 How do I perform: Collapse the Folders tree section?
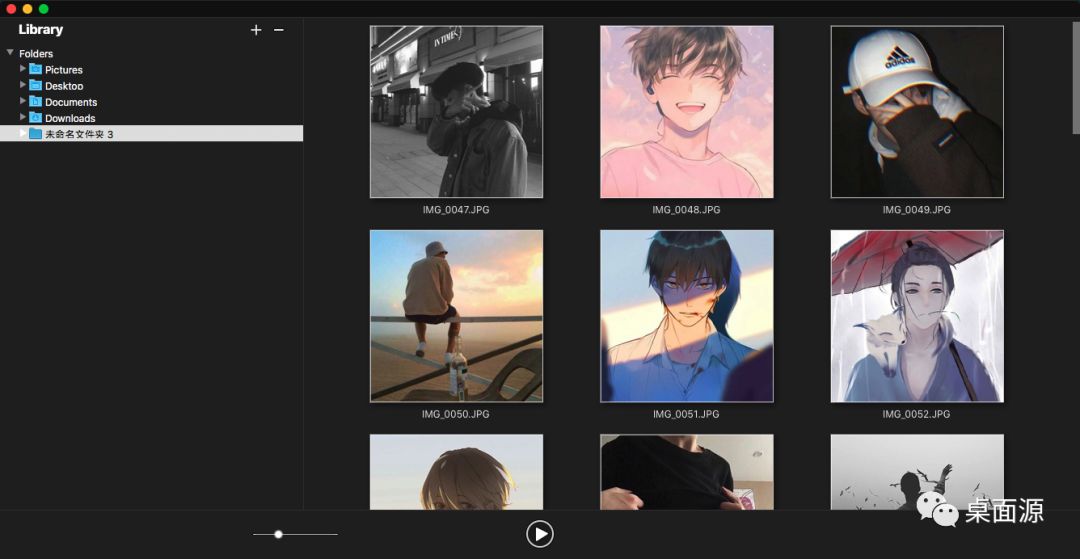(x=10, y=53)
